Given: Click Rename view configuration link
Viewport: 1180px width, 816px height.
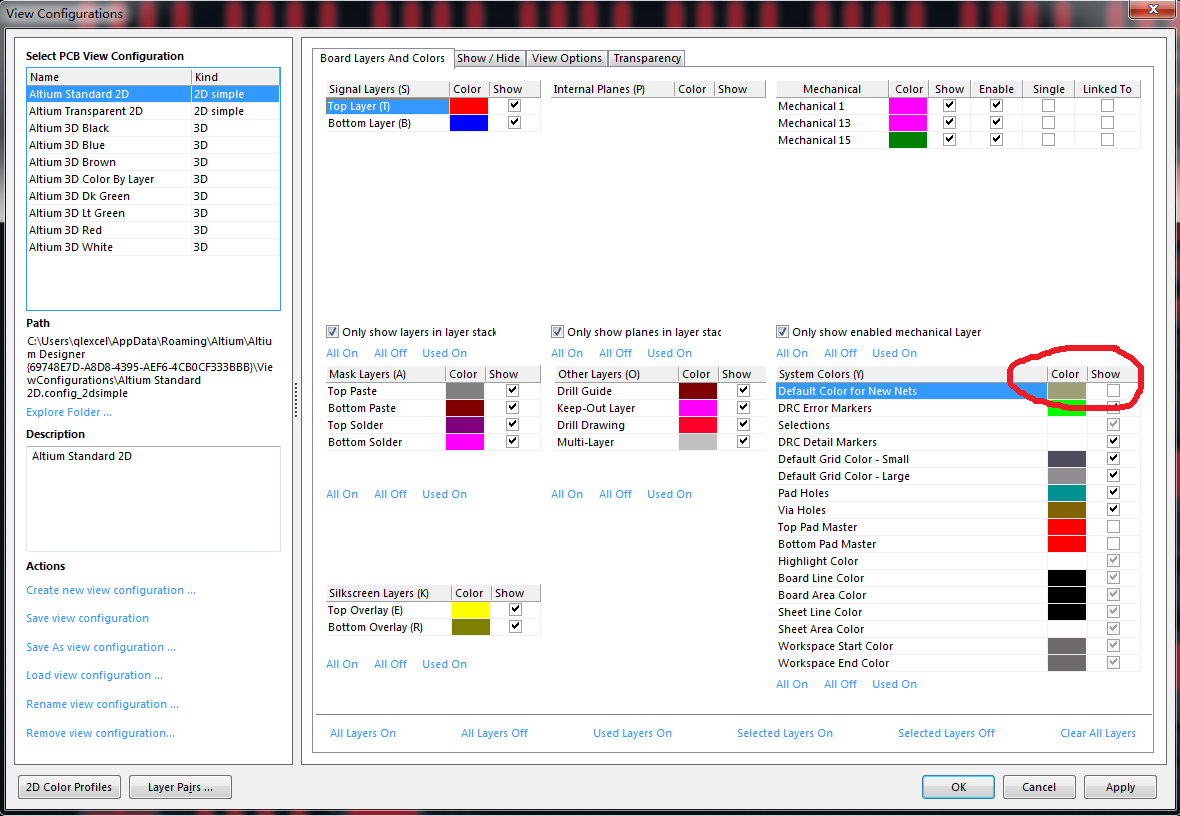Looking at the screenshot, I should point(102,704).
